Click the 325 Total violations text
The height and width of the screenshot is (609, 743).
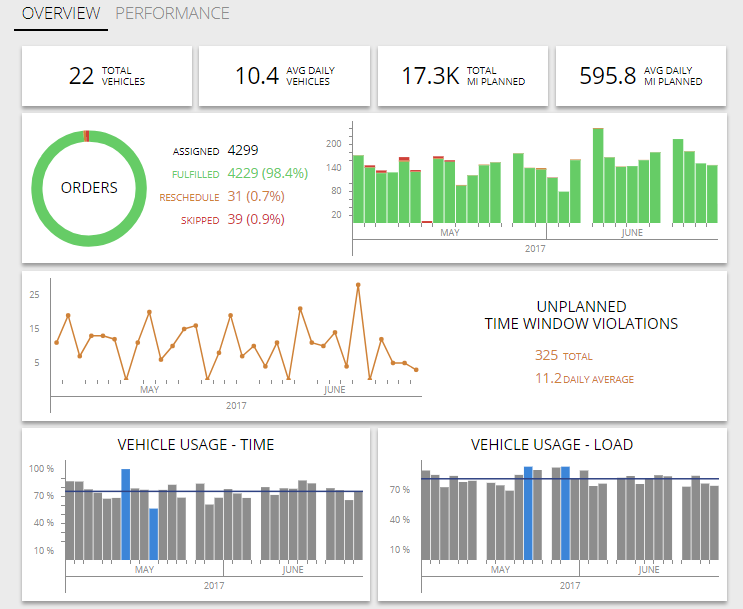(564, 355)
